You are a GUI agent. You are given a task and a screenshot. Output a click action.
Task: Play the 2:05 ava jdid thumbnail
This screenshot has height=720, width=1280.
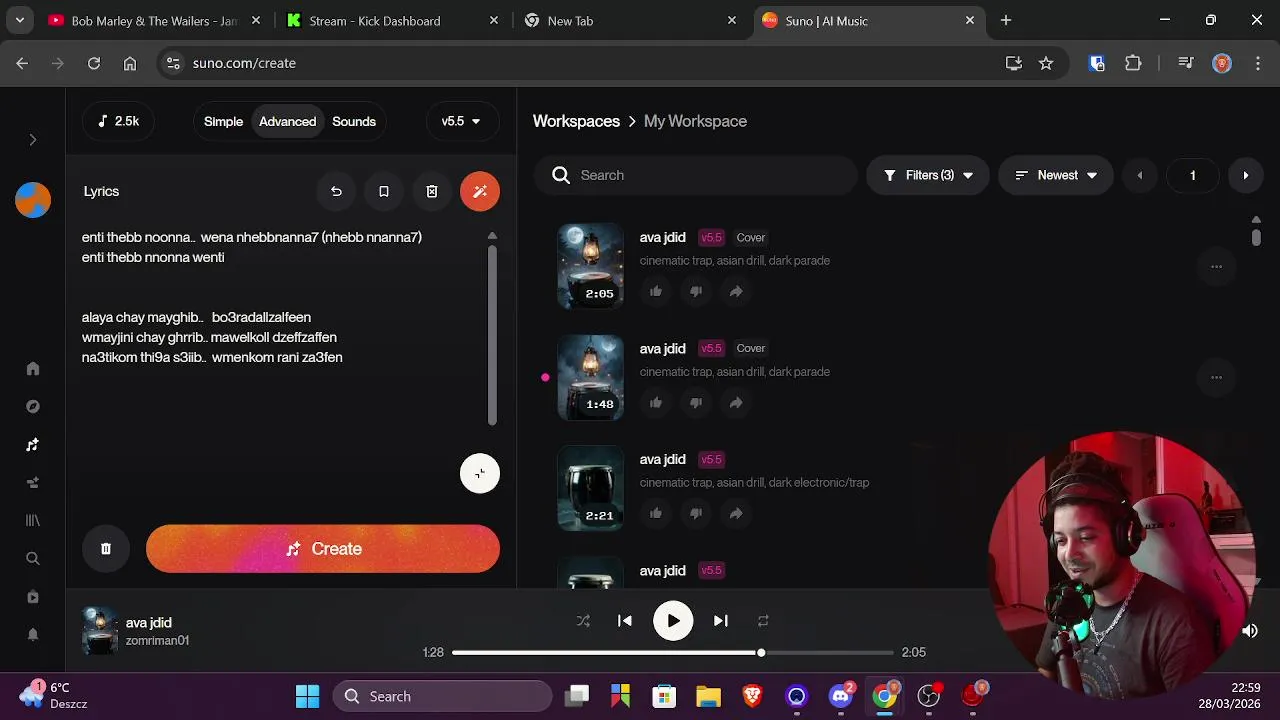[590, 266]
